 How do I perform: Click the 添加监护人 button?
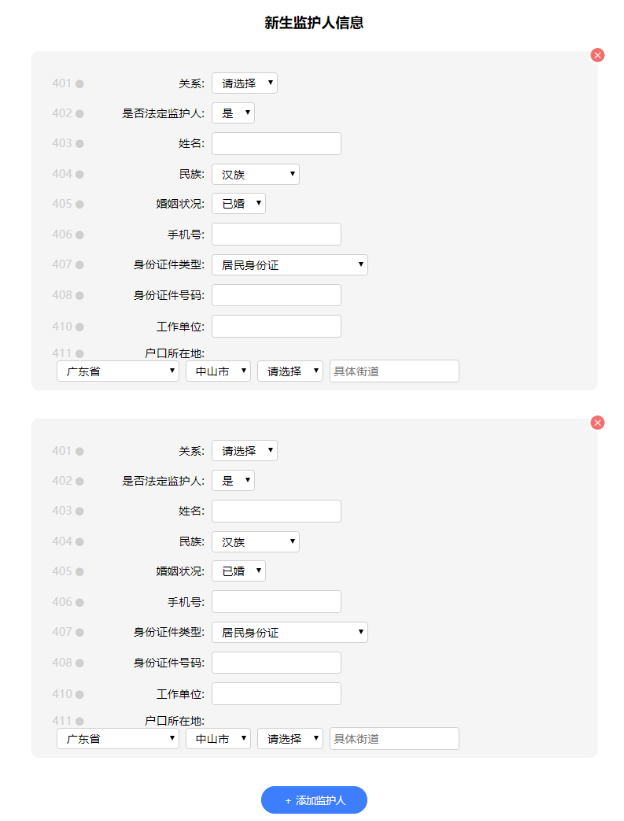tap(314, 800)
